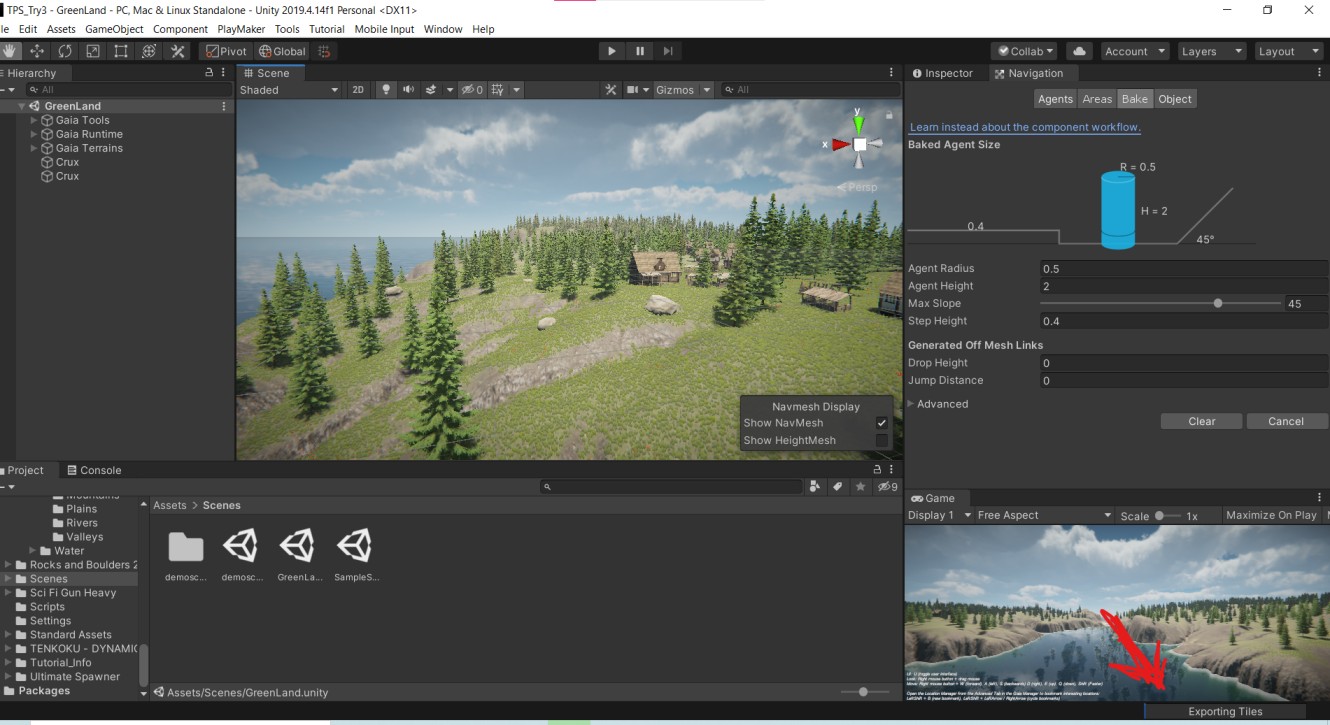Click the Clear navmesh button
Viewport: 1330px width, 725px height.
1202,421
